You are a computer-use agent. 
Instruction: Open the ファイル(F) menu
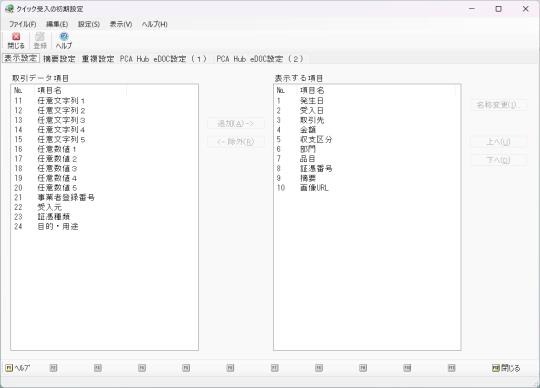23,24
